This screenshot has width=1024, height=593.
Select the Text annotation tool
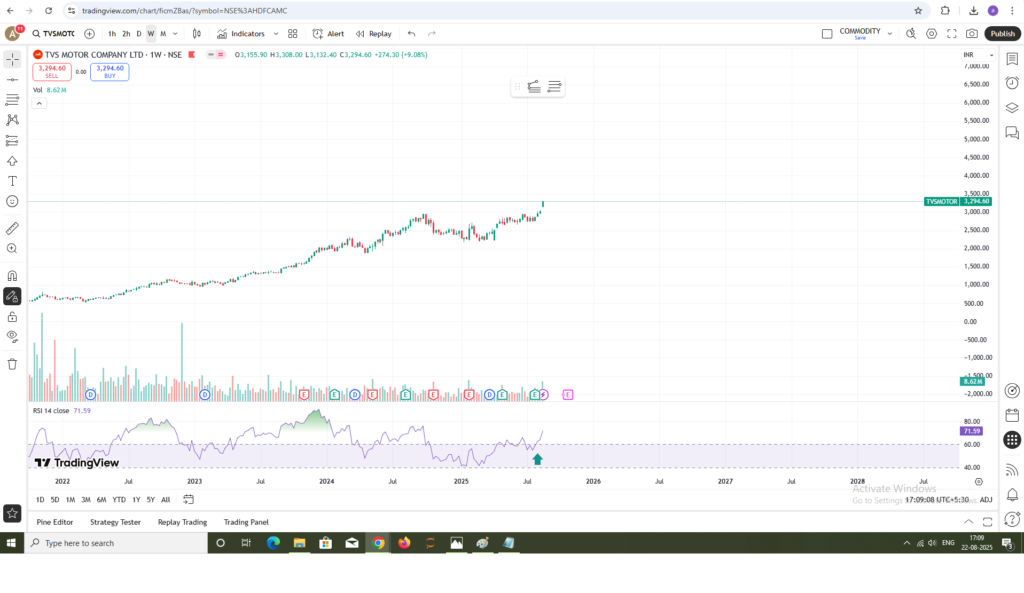click(12, 181)
